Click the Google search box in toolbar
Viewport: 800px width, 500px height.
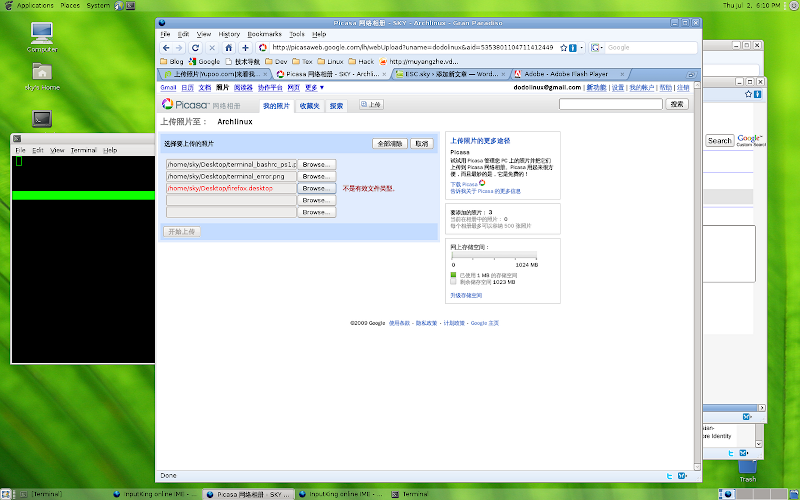651,47
